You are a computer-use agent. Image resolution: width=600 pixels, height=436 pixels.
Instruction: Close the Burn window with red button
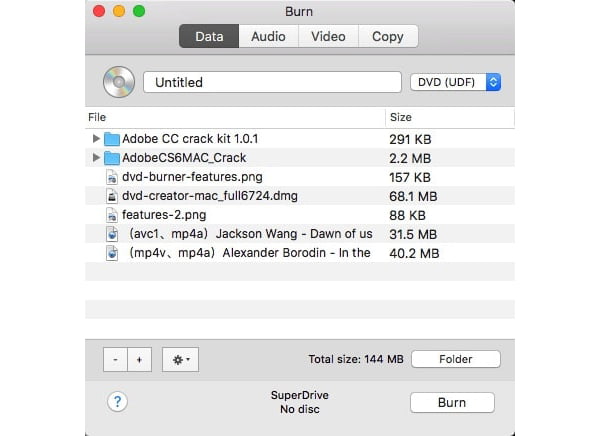[x=99, y=11]
